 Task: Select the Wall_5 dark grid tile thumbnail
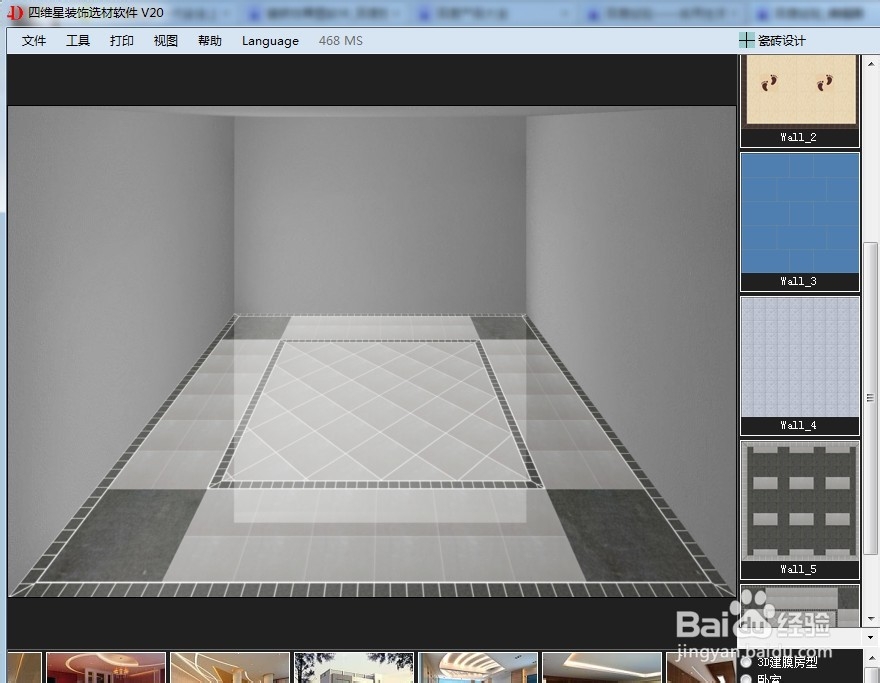coord(800,510)
